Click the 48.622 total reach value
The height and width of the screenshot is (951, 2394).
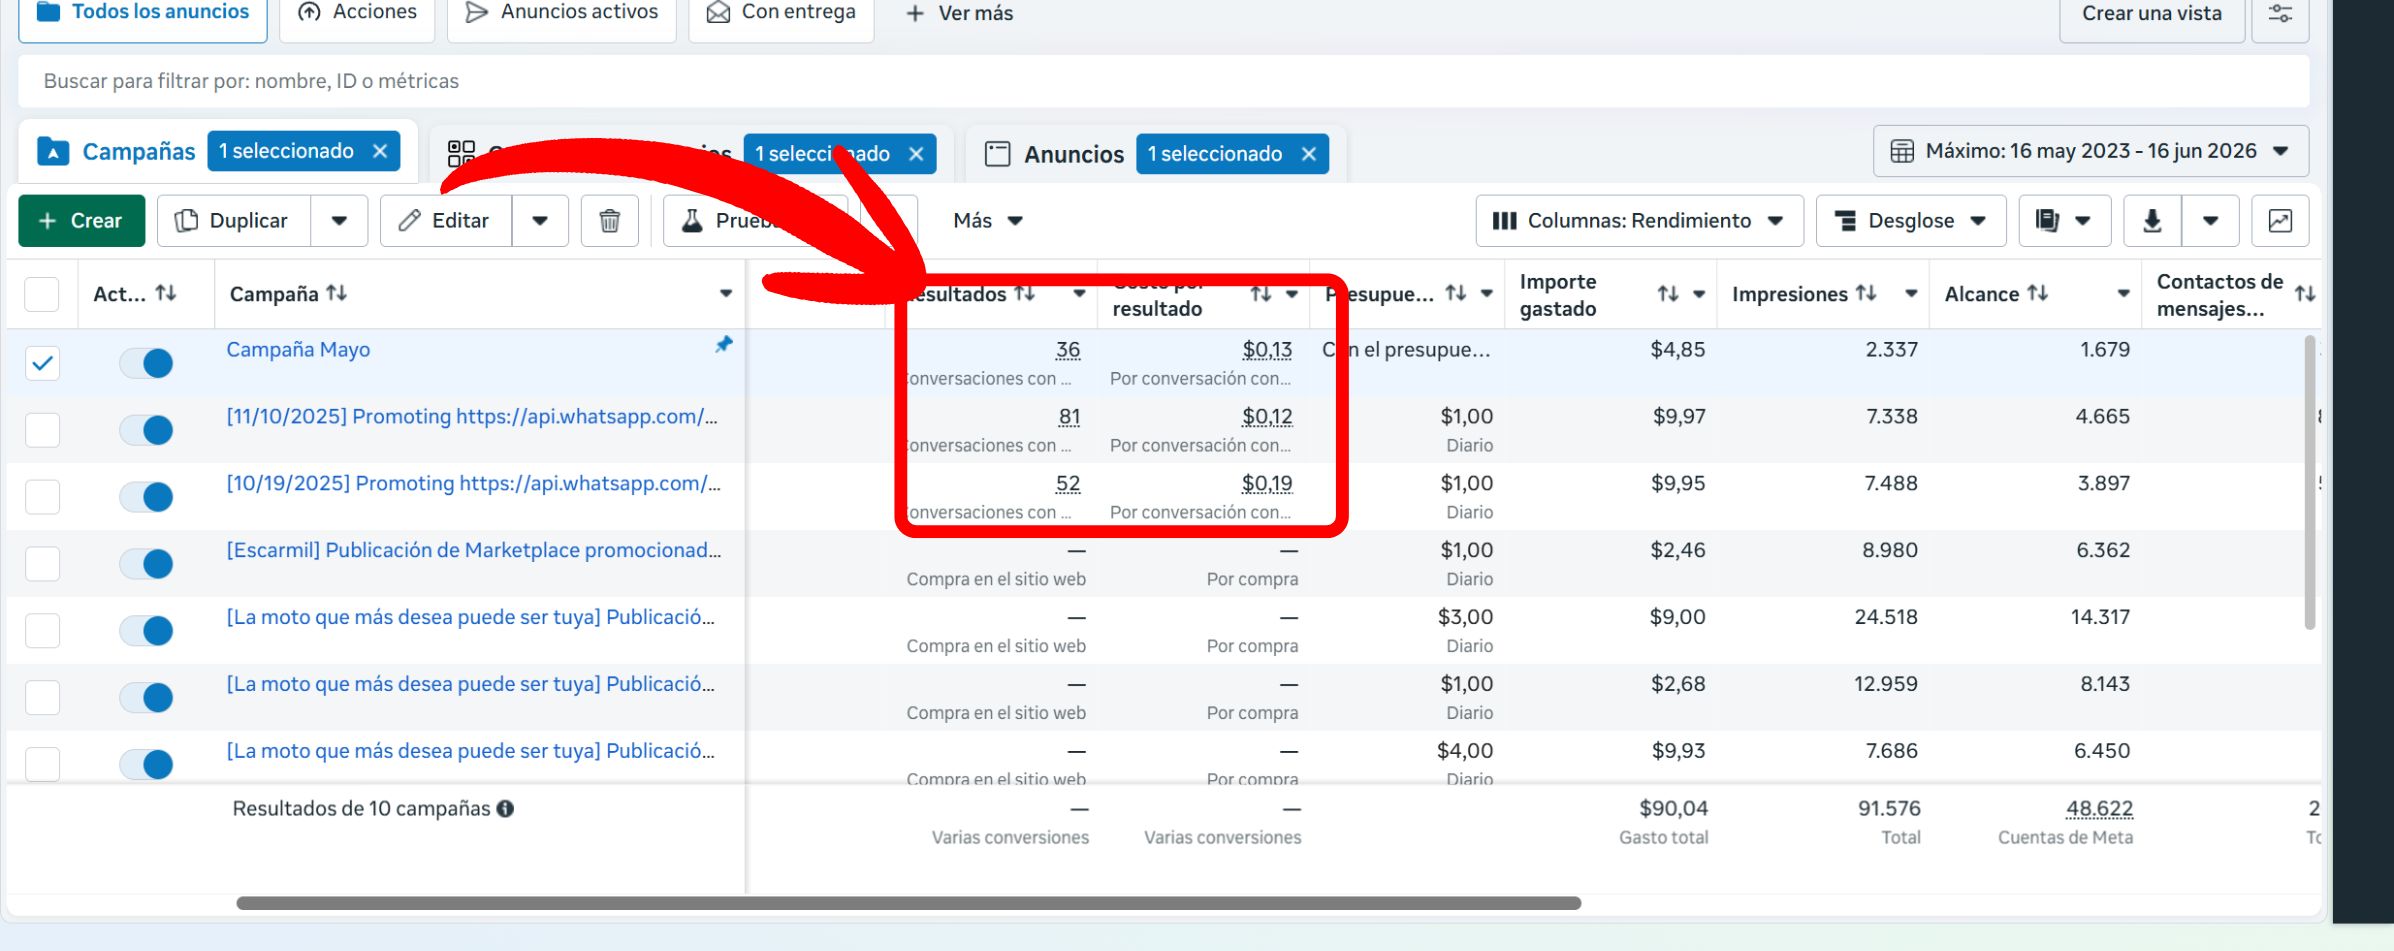pos(2099,809)
